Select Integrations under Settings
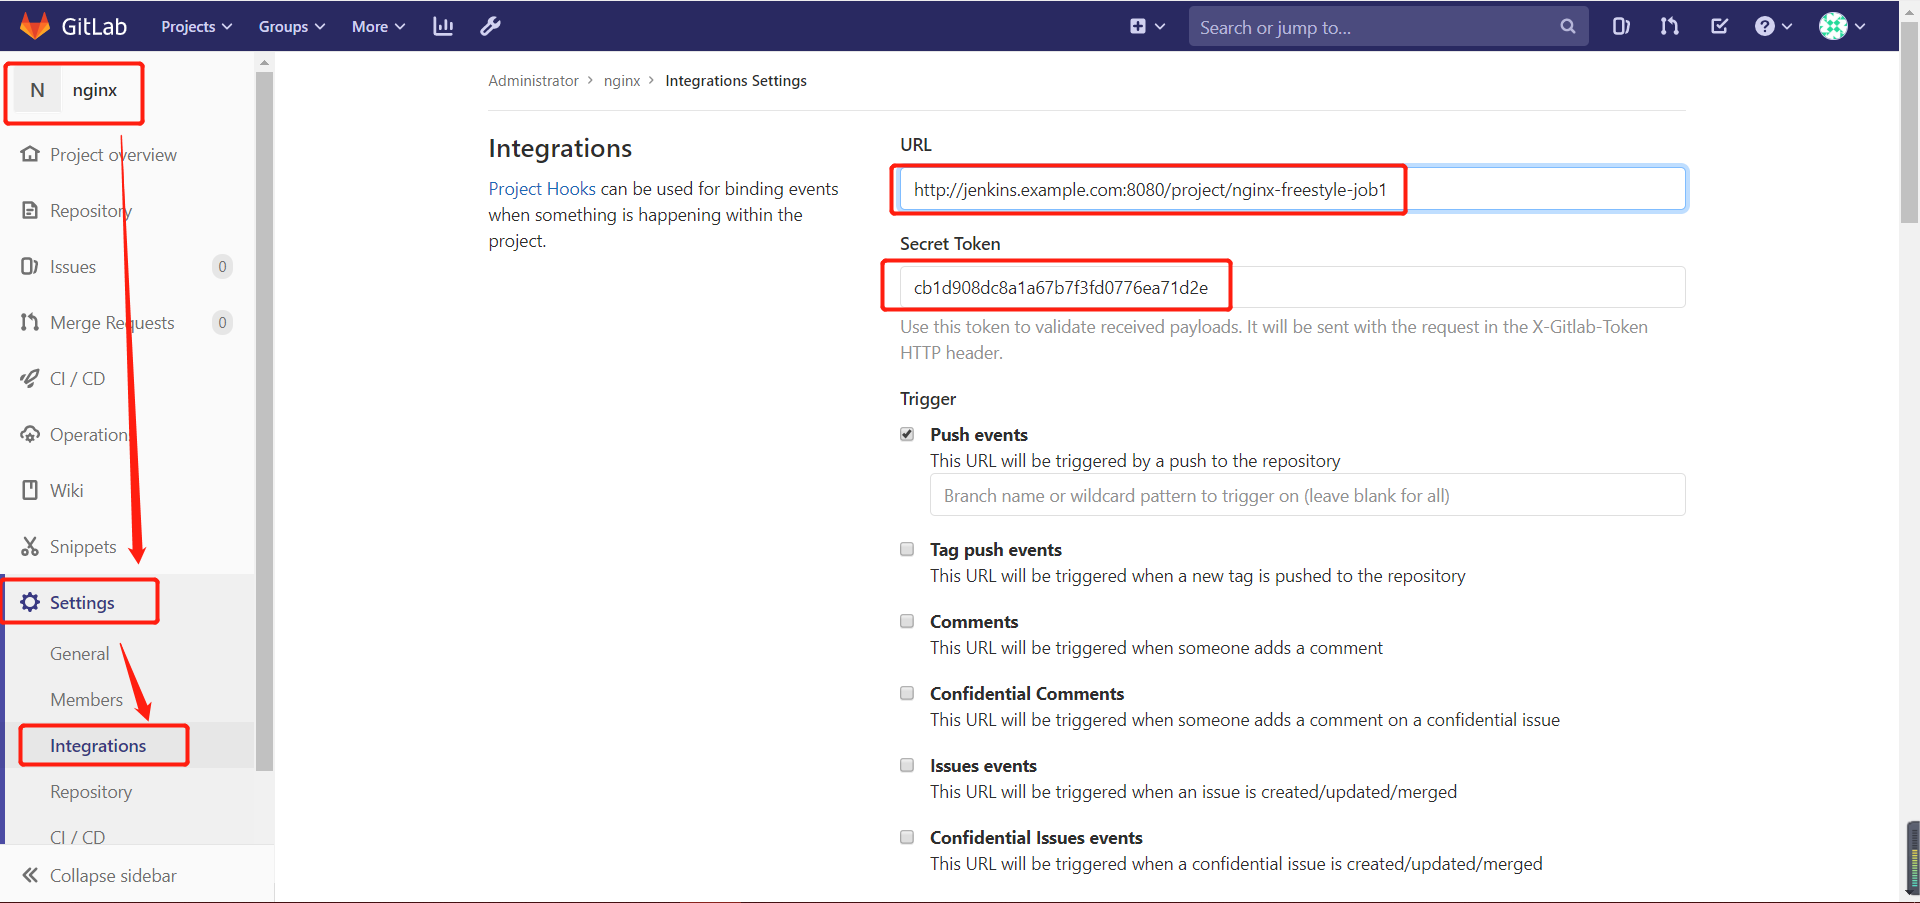Screen dimensions: 1920x903 pyautogui.click(x=98, y=746)
